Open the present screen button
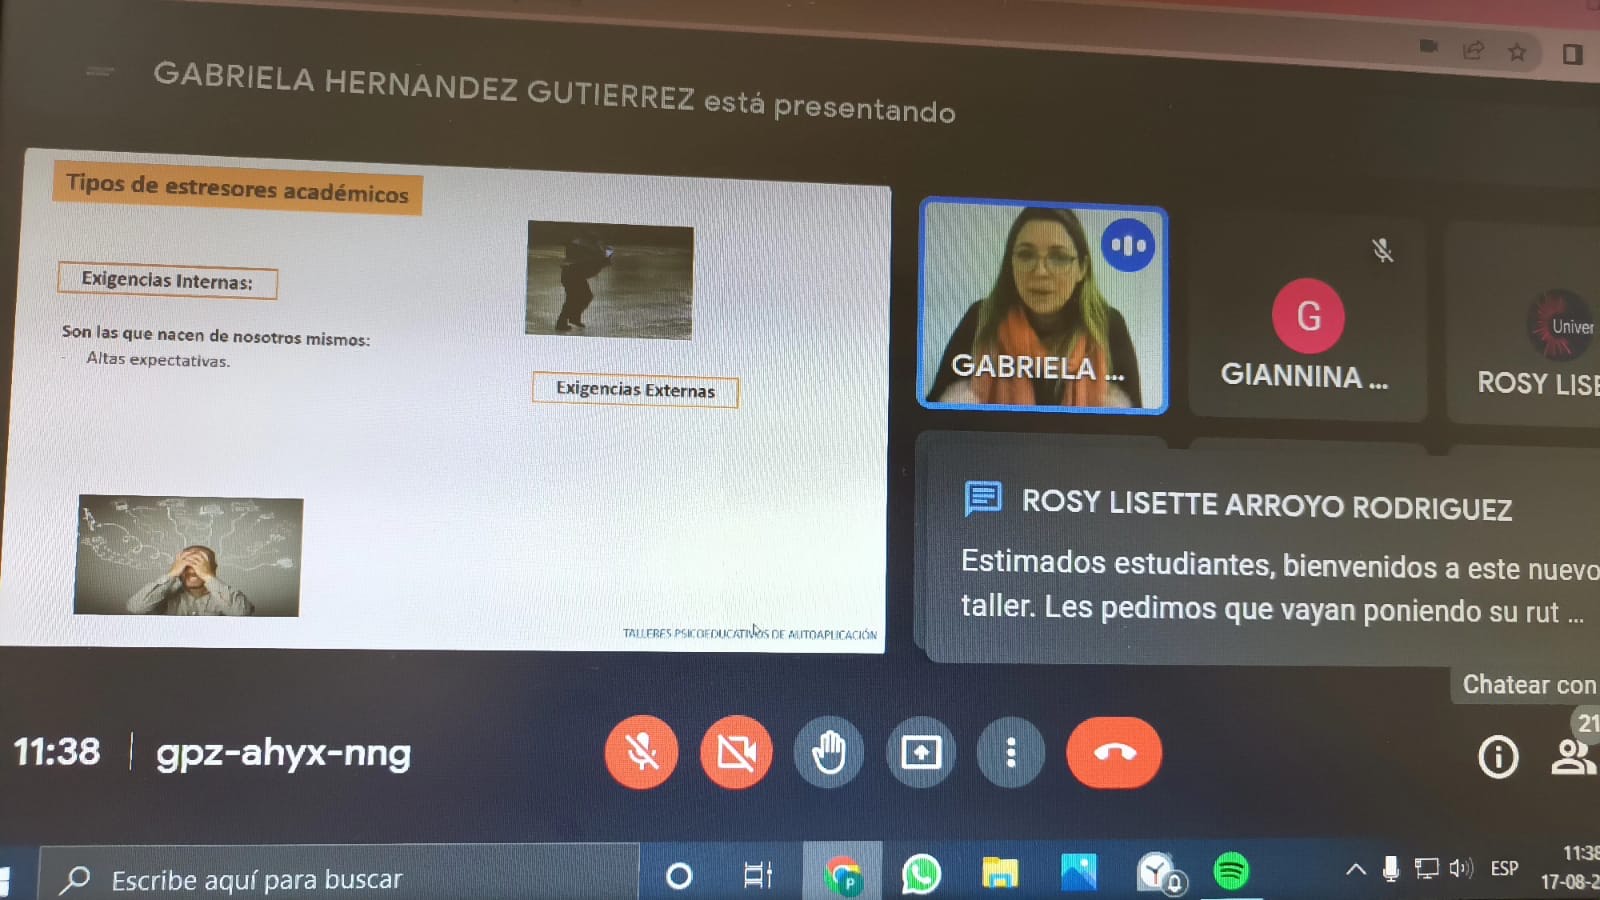The width and height of the screenshot is (1600, 900). coord(920,752)
